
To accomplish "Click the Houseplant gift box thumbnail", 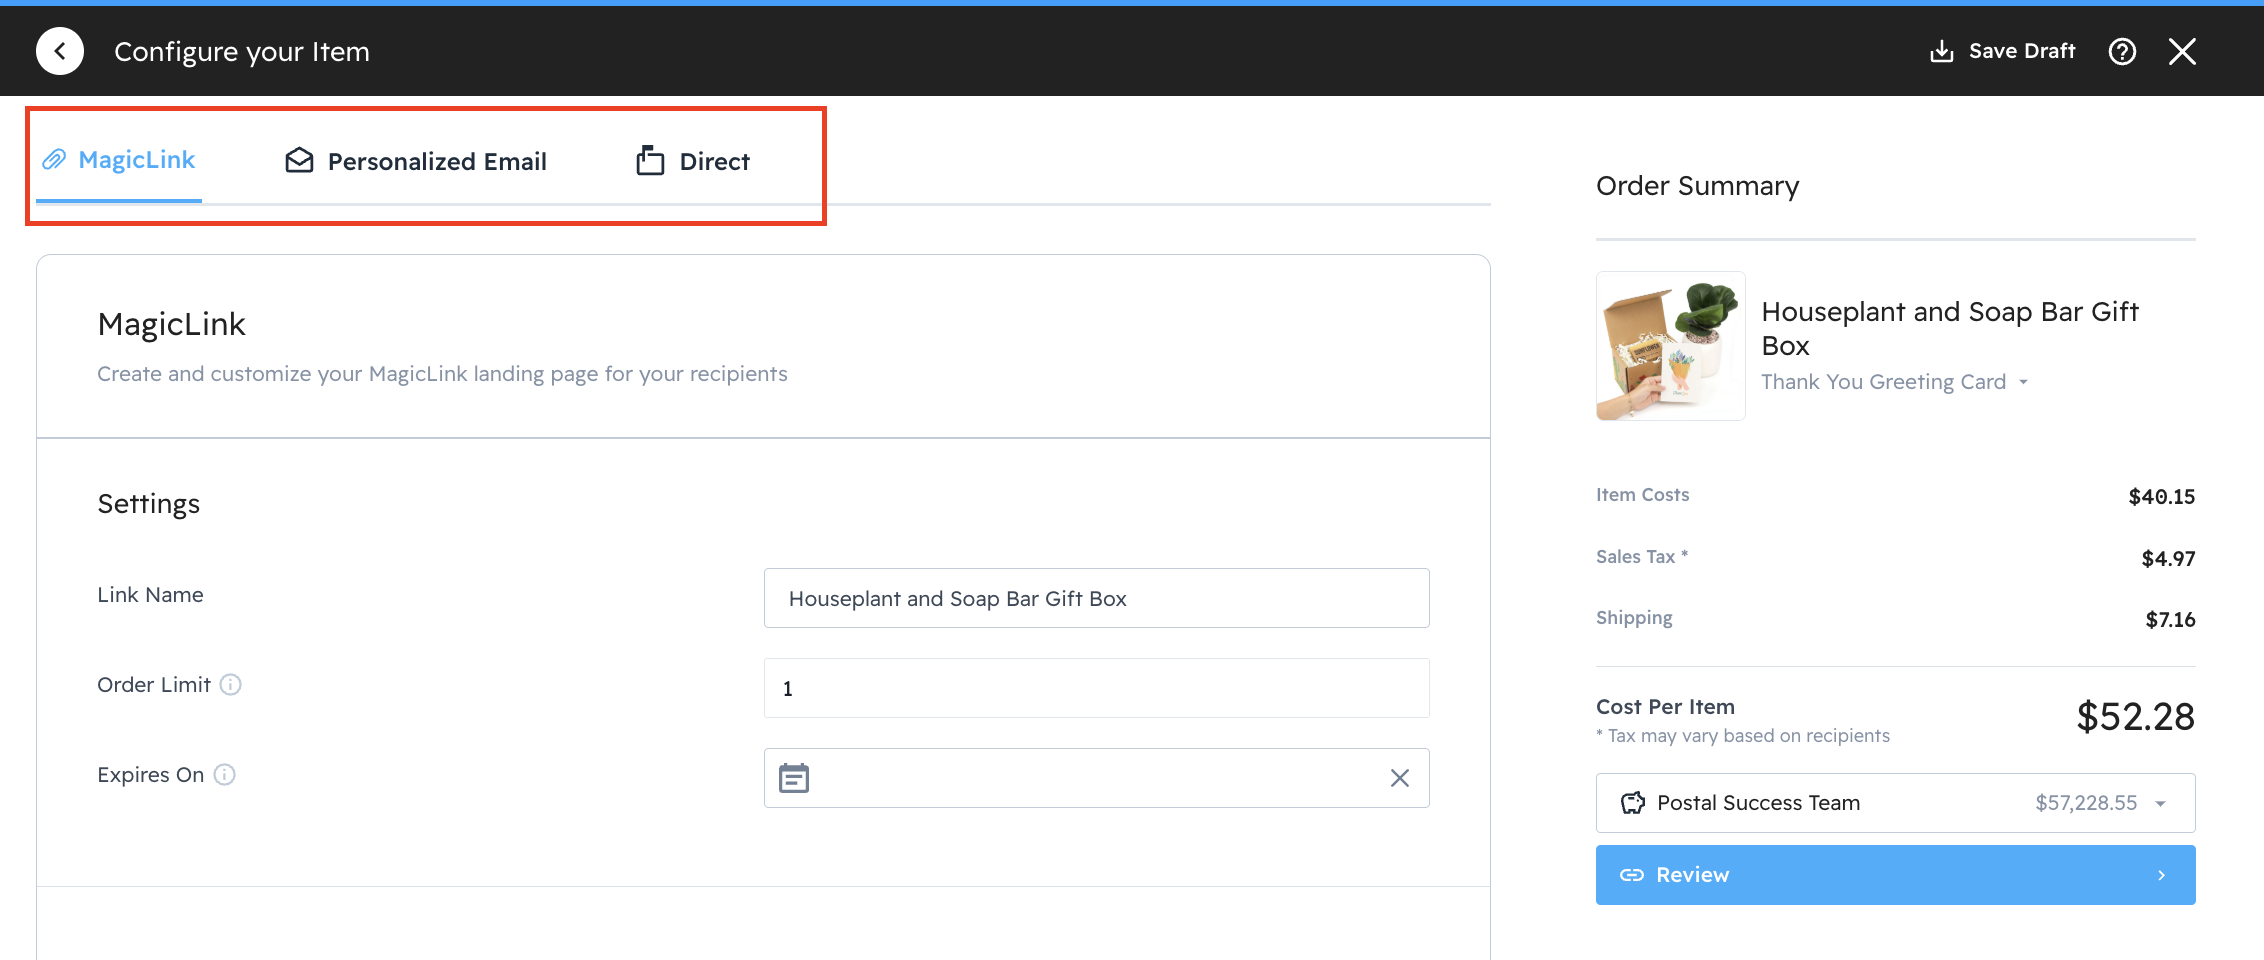I will tap(1670, 346).
